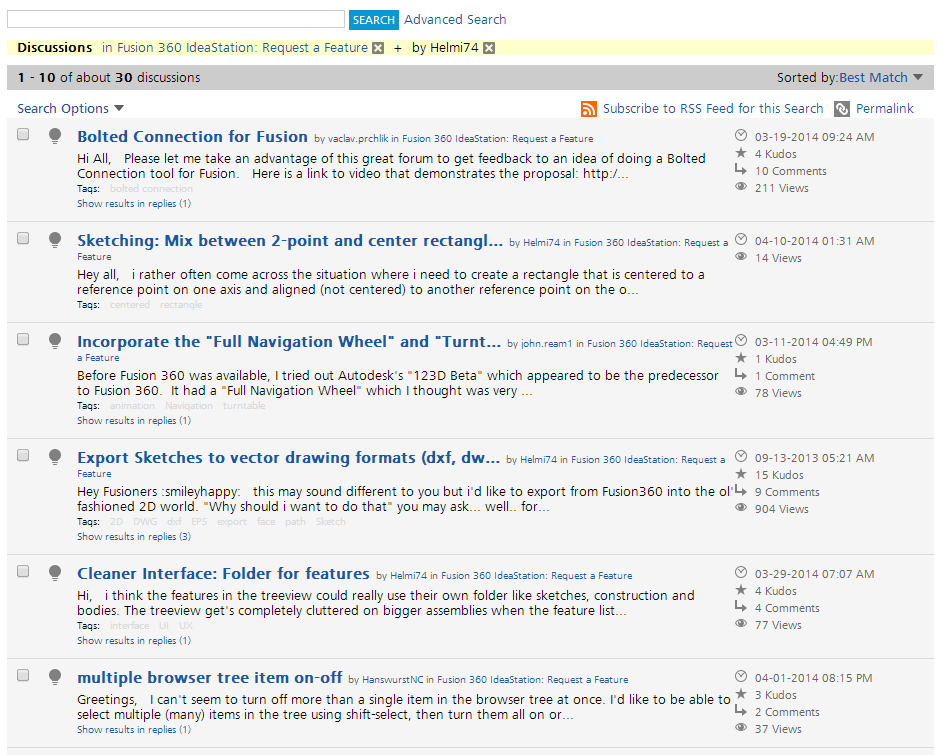Check the box for Incorporate the Full Navigation Wheel
Image resolution: width=942 pixels, height=755 pixels.
(23, 339)
